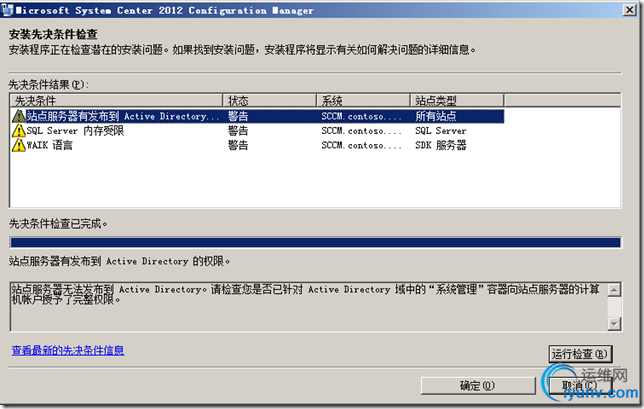Click 所有站点 cell in the highlighted row

tap(435, 116)
